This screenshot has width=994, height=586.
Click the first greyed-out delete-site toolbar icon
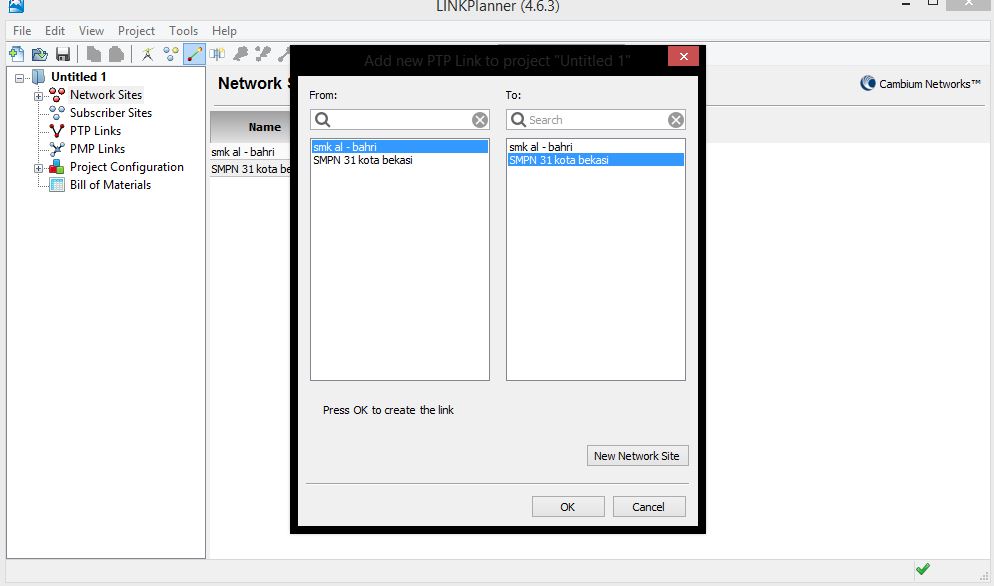click(240, 55)
